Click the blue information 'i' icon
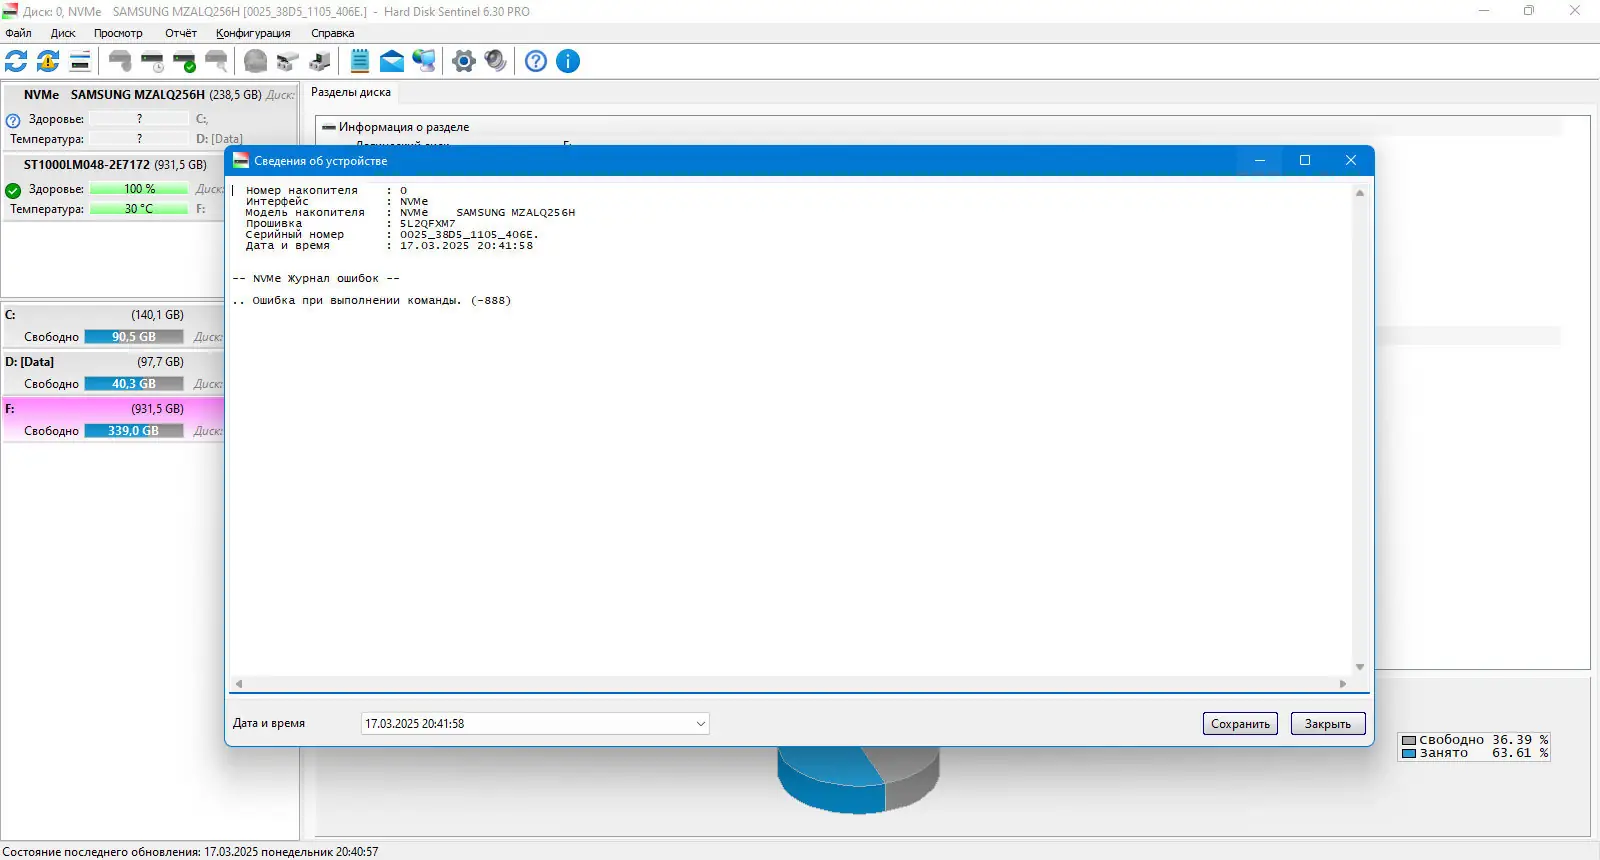Viewport: 1600px width, 860px height. (x=568, y=61)
